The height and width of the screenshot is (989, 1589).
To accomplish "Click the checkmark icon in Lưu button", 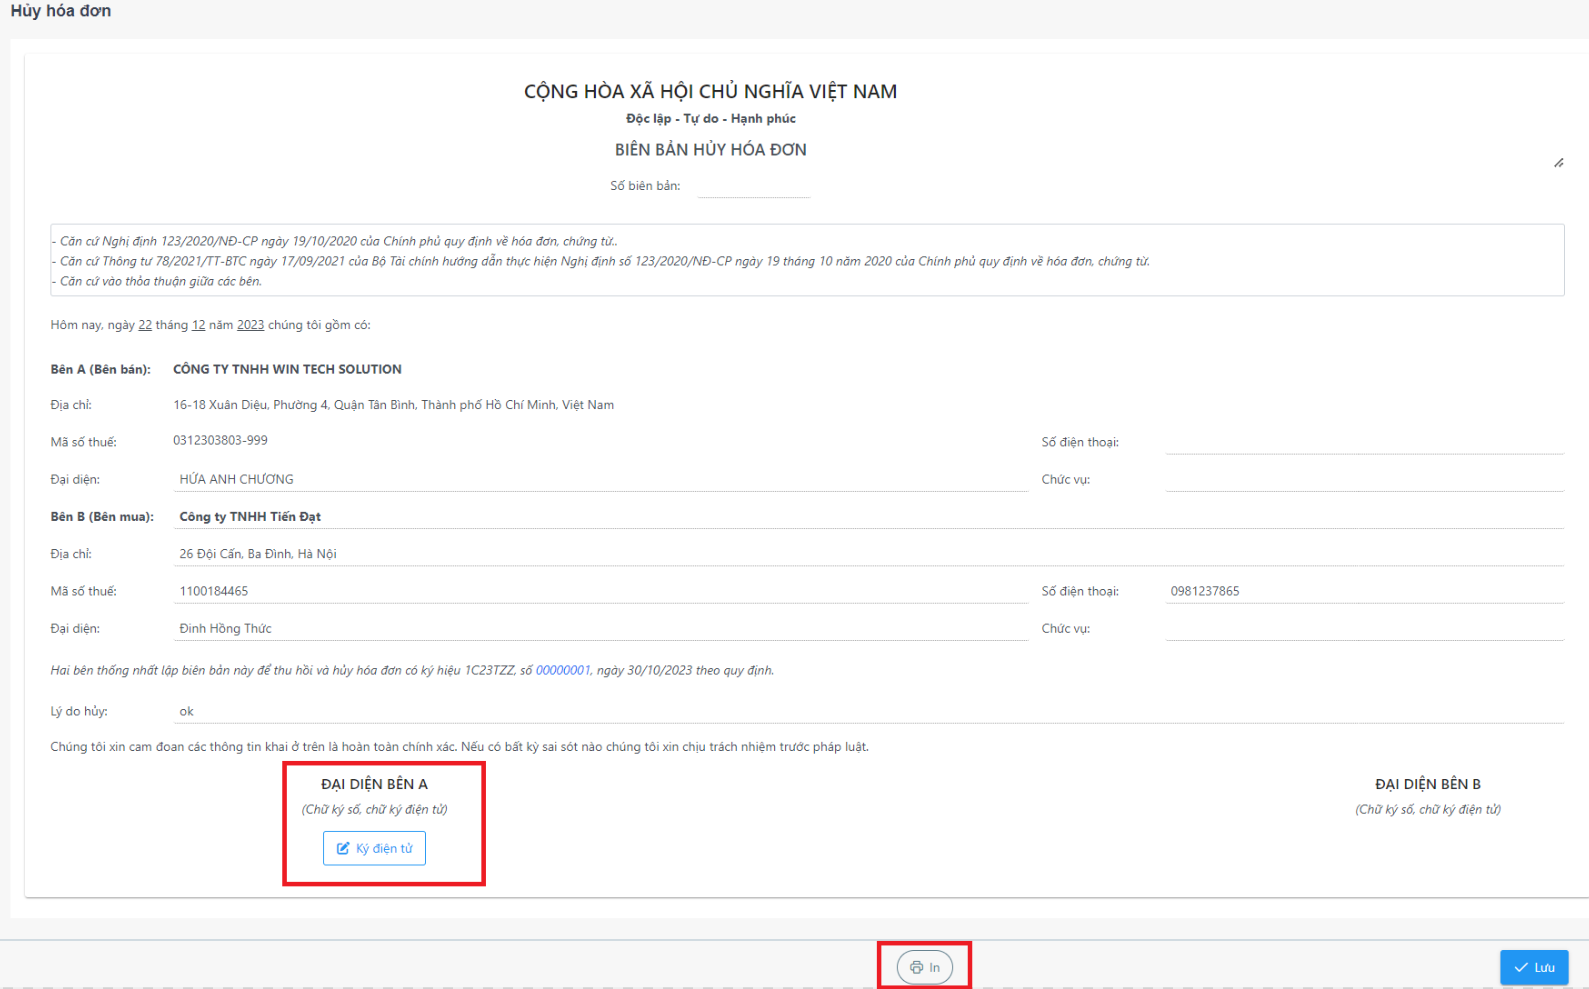I will (1521, 967).
